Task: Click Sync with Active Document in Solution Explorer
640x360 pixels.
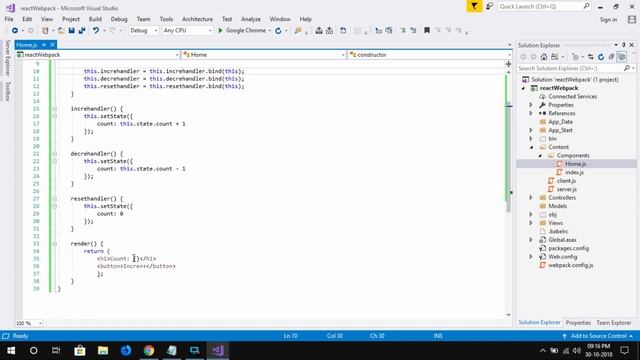Action: 591,57
